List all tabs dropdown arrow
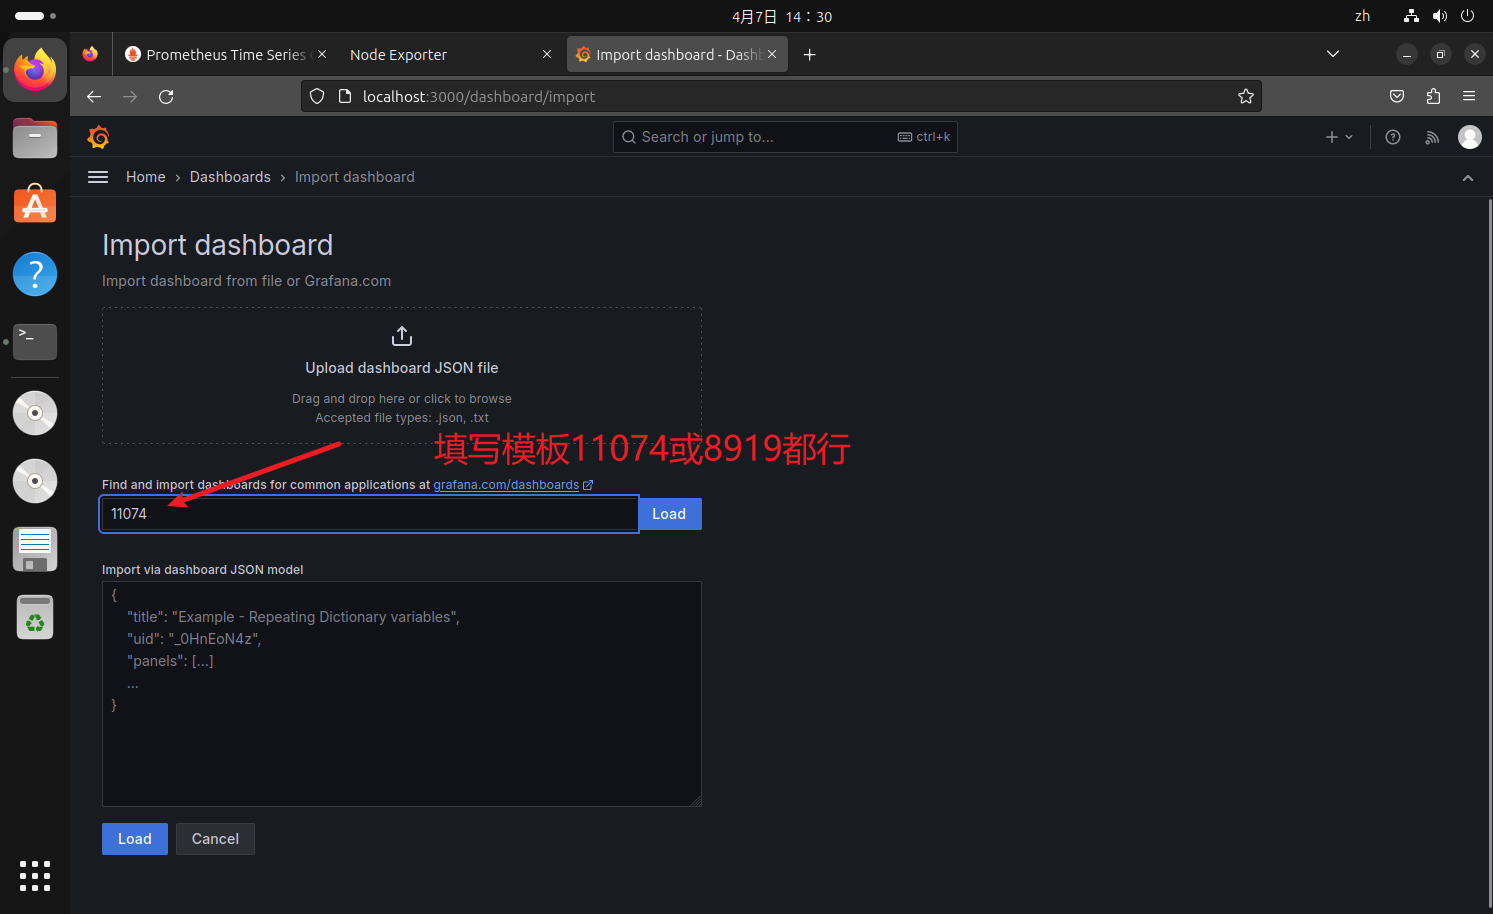 1333,54
